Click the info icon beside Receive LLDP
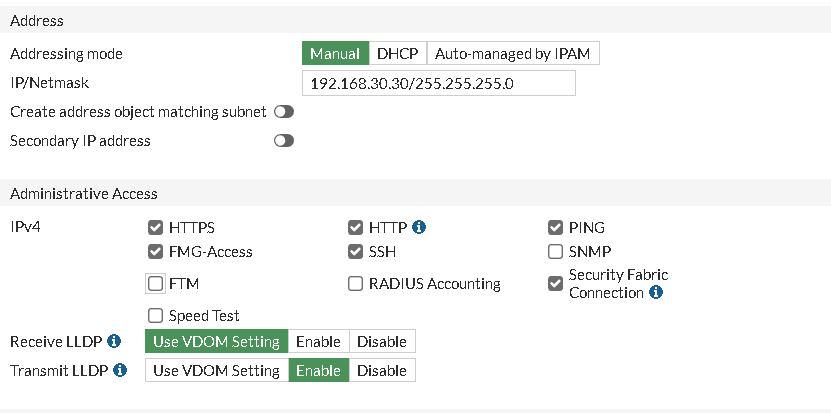Viewport: 831px width, 413px height. [x=114, y=342]
